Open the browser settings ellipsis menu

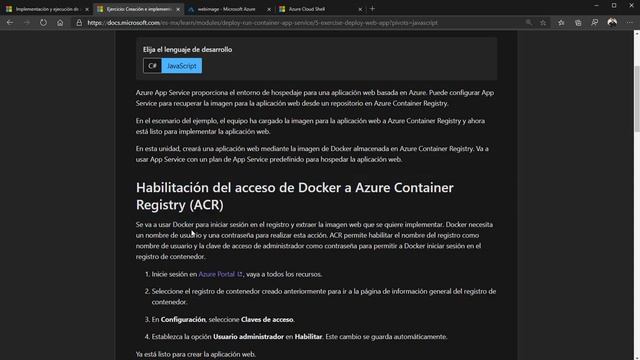tap(629, 23)
